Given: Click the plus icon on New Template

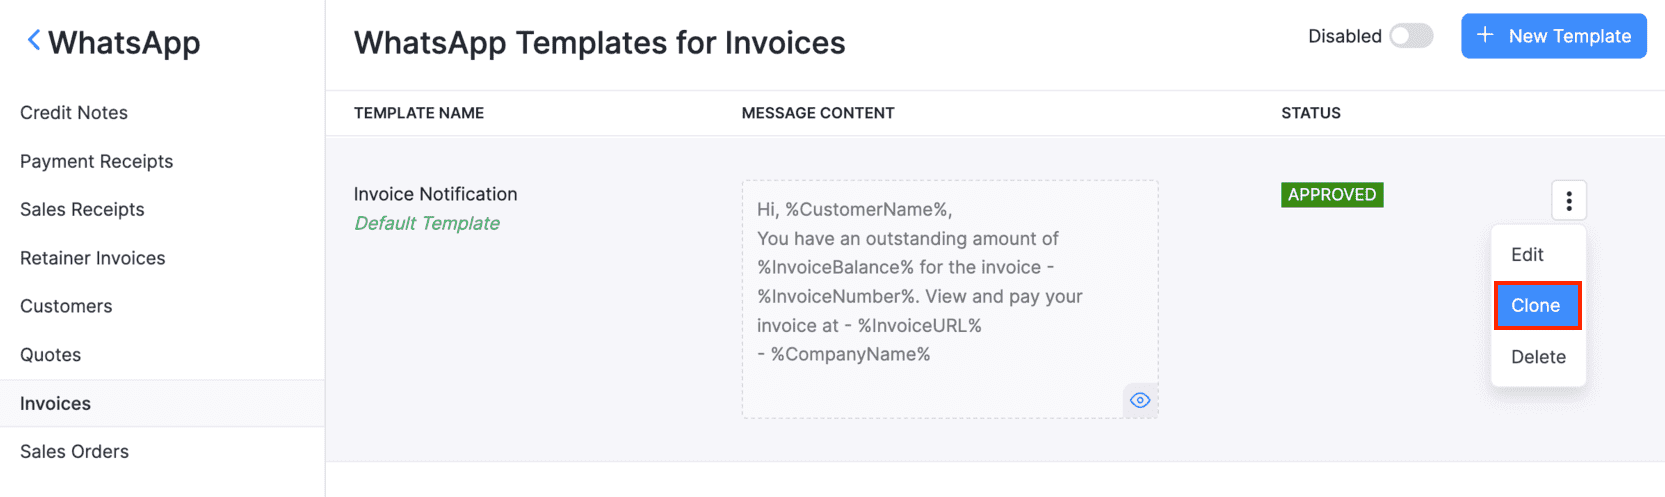Looking at the screenshot, I should click(x=1485, y=36).
